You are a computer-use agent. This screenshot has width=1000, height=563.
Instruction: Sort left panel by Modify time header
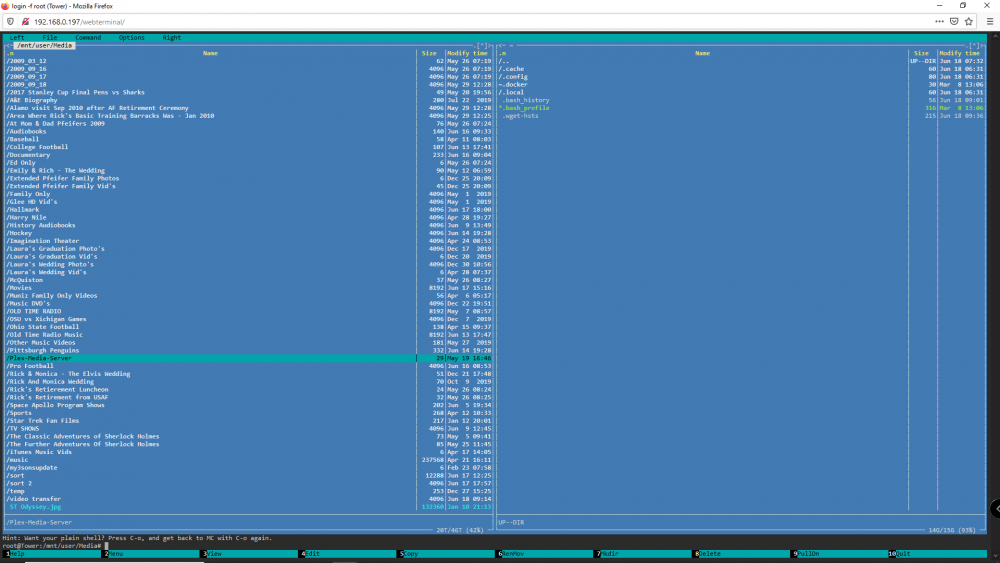(467, 53)
